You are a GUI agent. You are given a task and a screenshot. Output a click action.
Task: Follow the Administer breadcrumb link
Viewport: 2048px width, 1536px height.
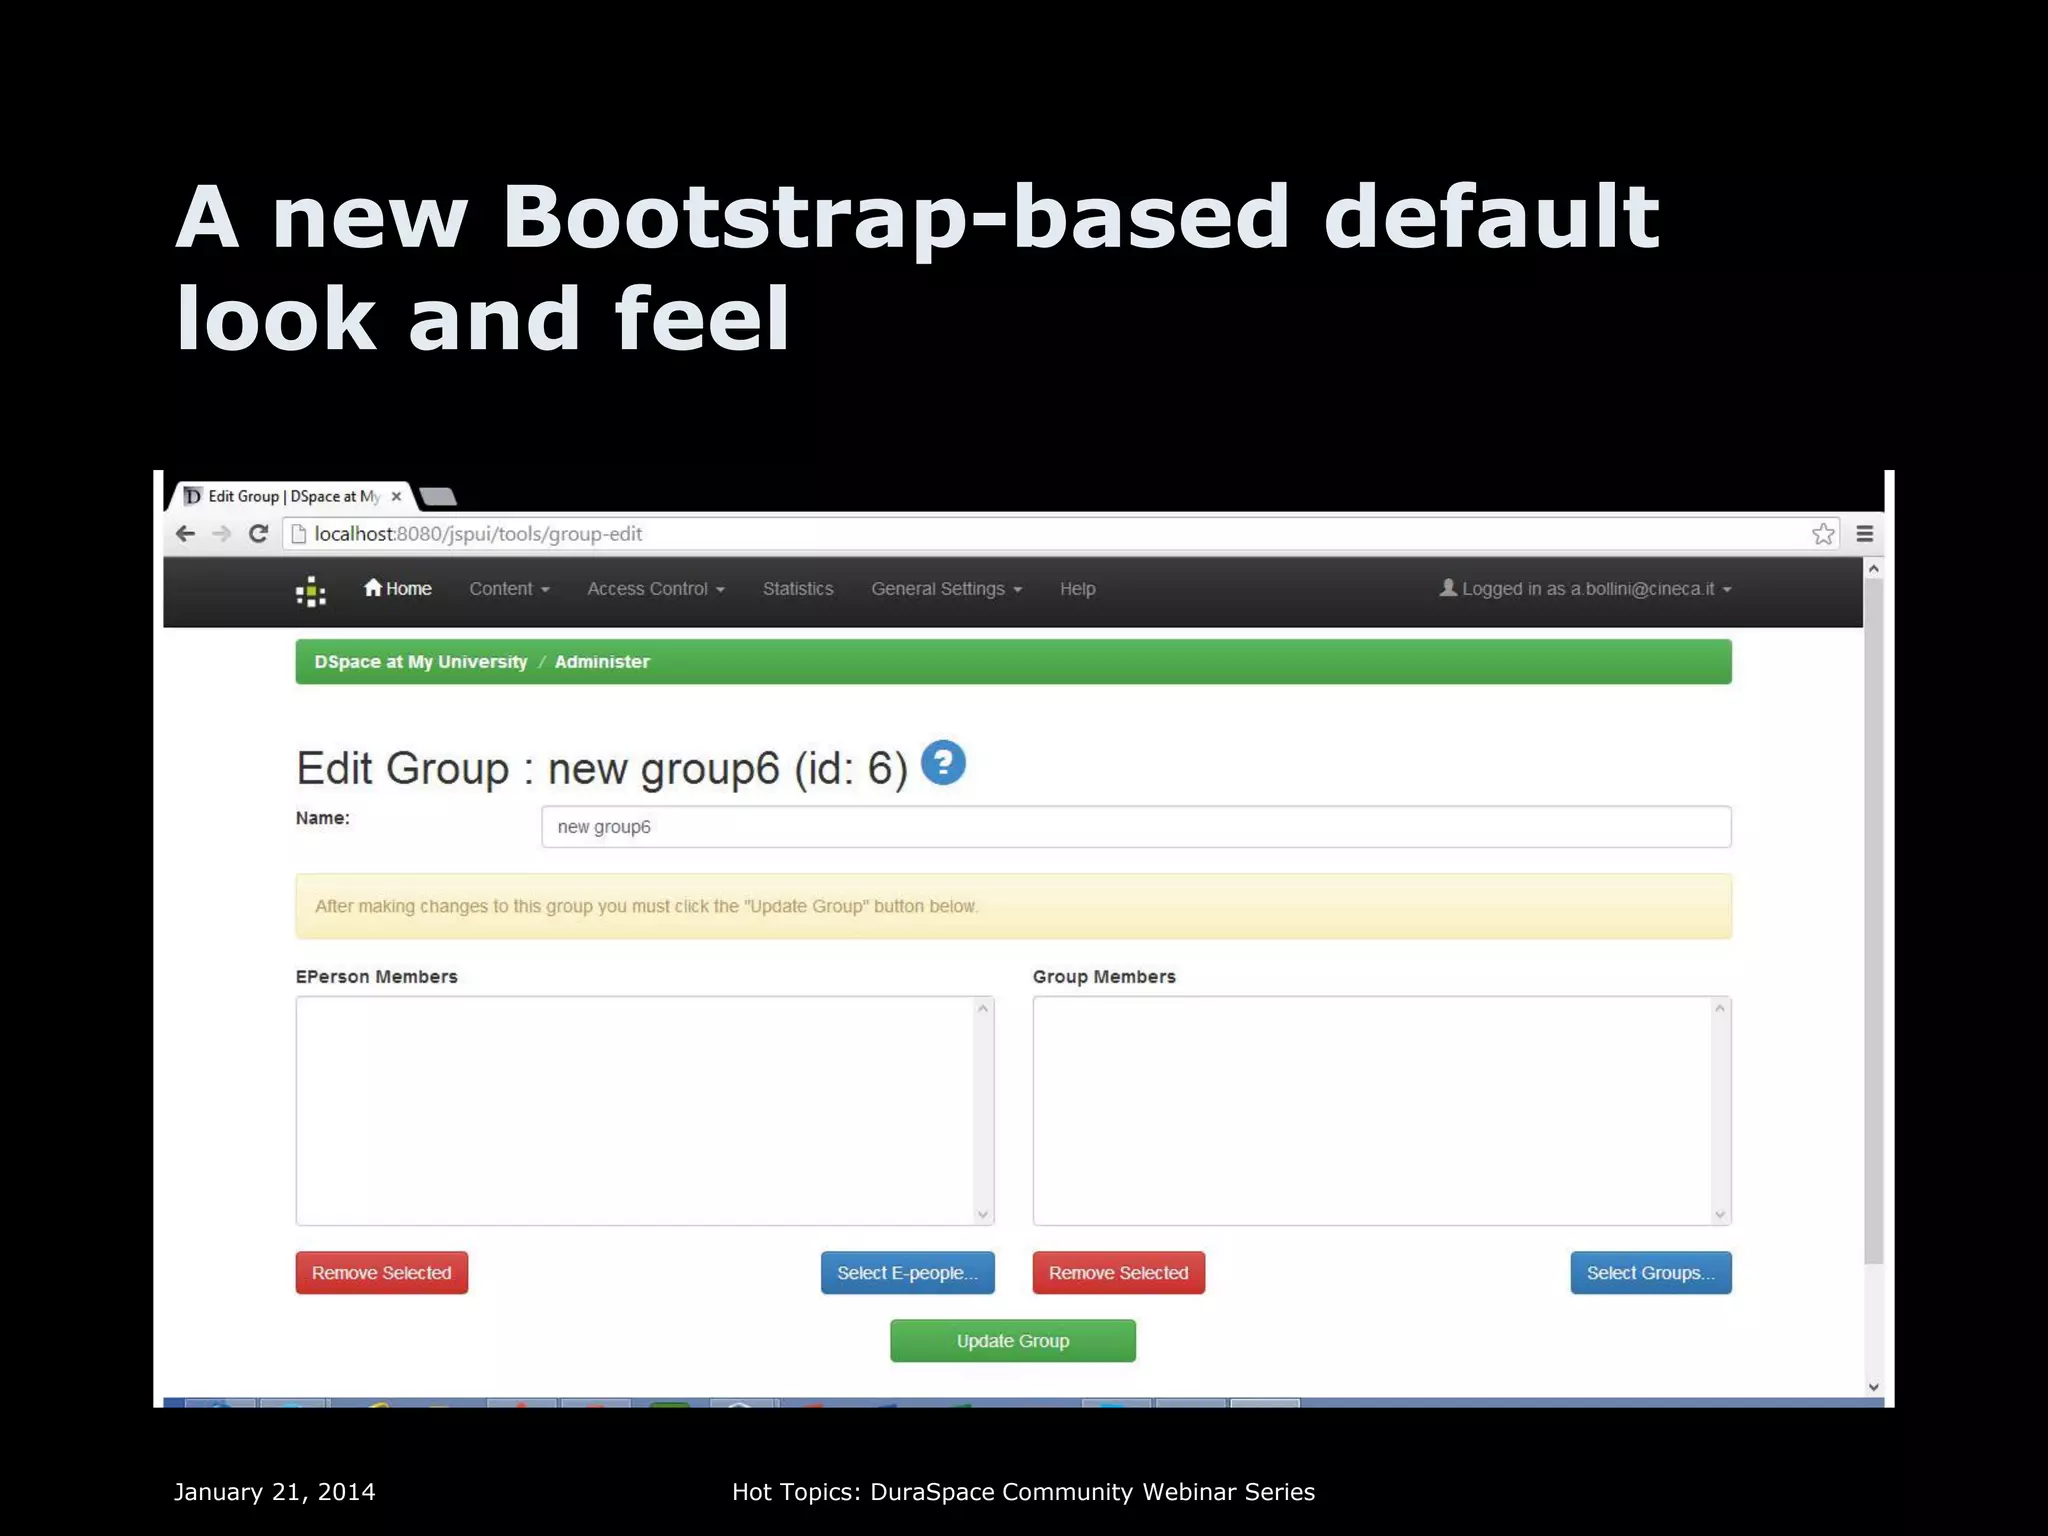[602, 662]
